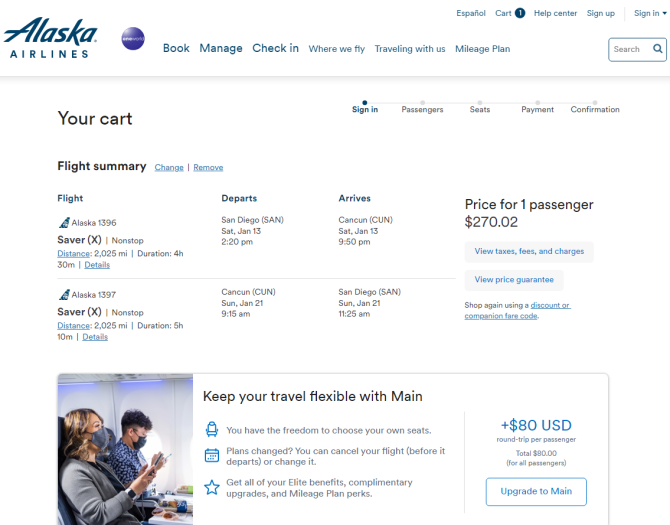Click the oneworld alliance badge icon

(x=133, y=38)
